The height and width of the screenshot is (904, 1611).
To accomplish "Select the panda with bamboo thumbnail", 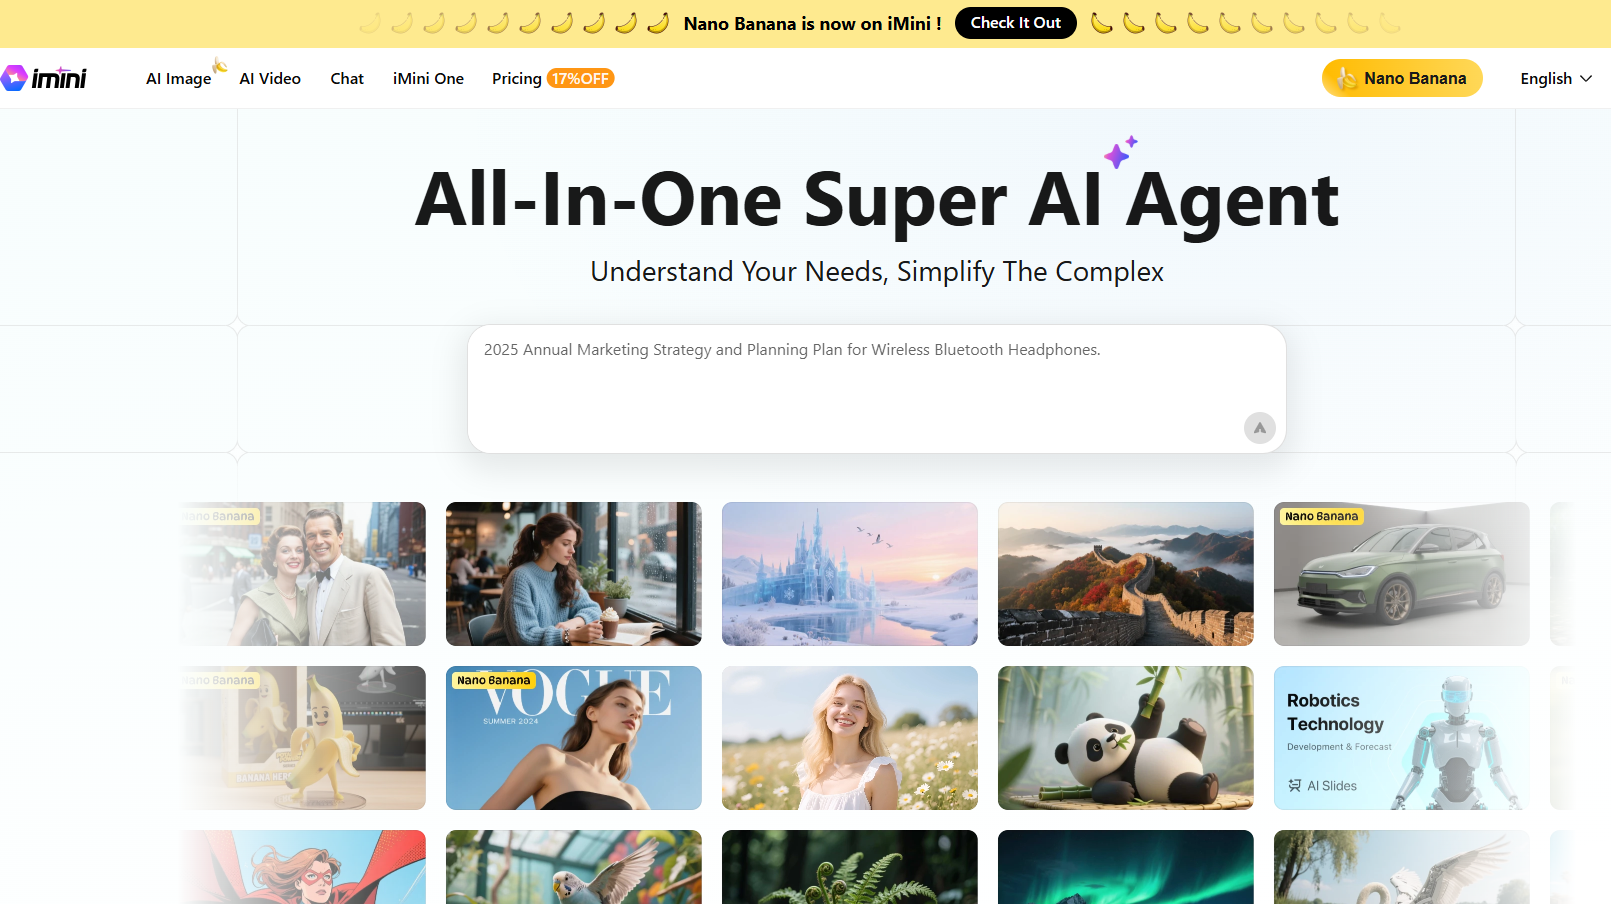I will tap(1126, 738).
